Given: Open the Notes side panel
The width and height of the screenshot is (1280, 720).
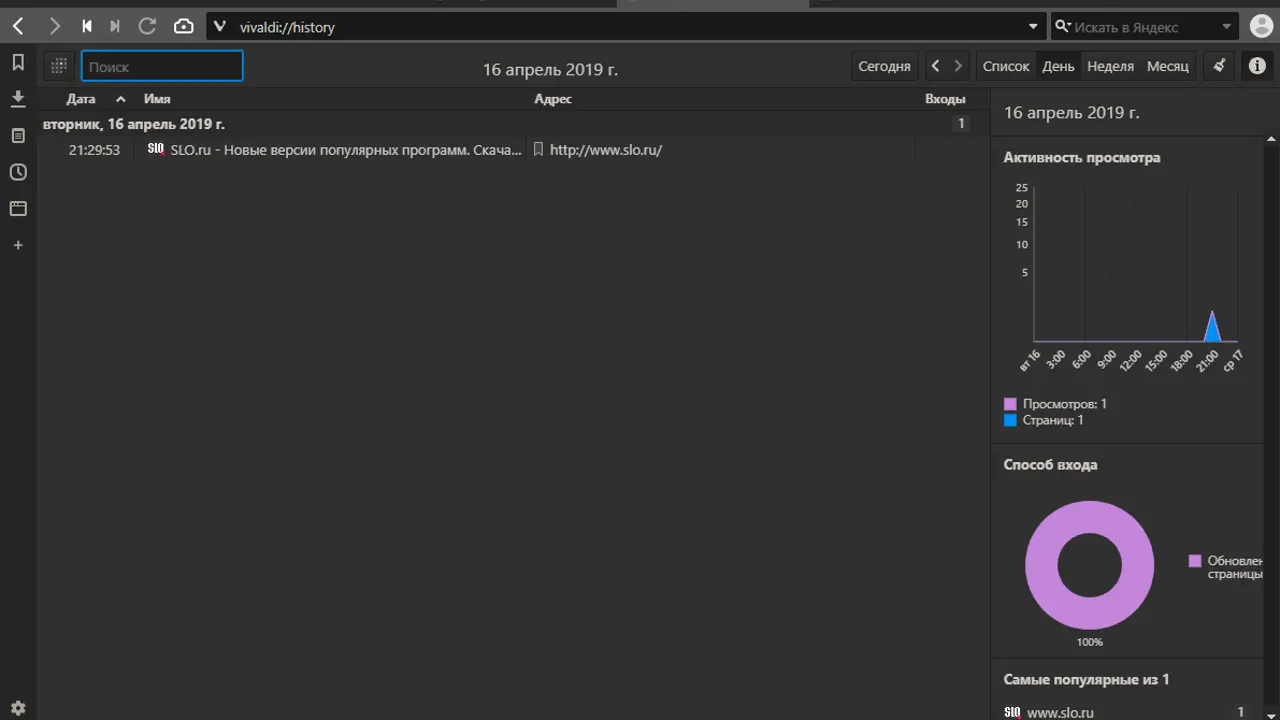Looking at the screenshot, I should pos(18,135).
